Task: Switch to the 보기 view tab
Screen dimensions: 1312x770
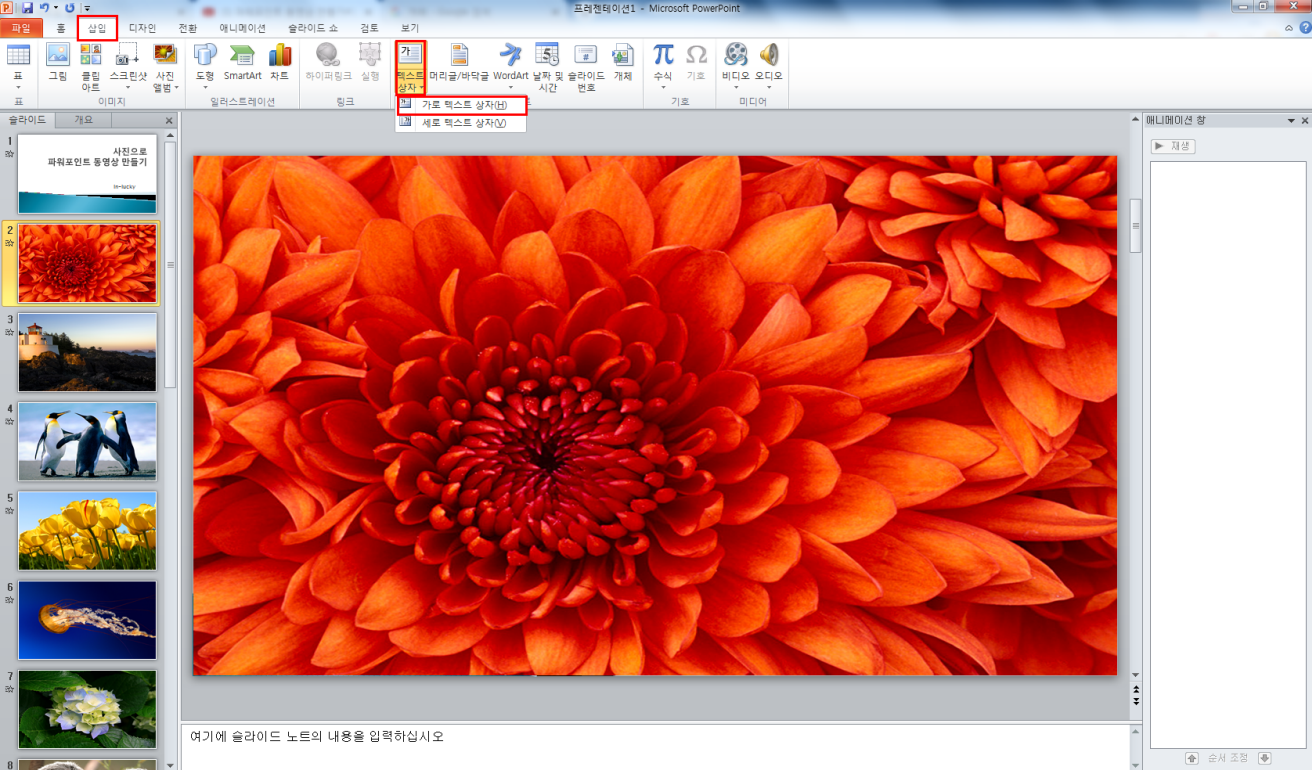Action: 410,28
